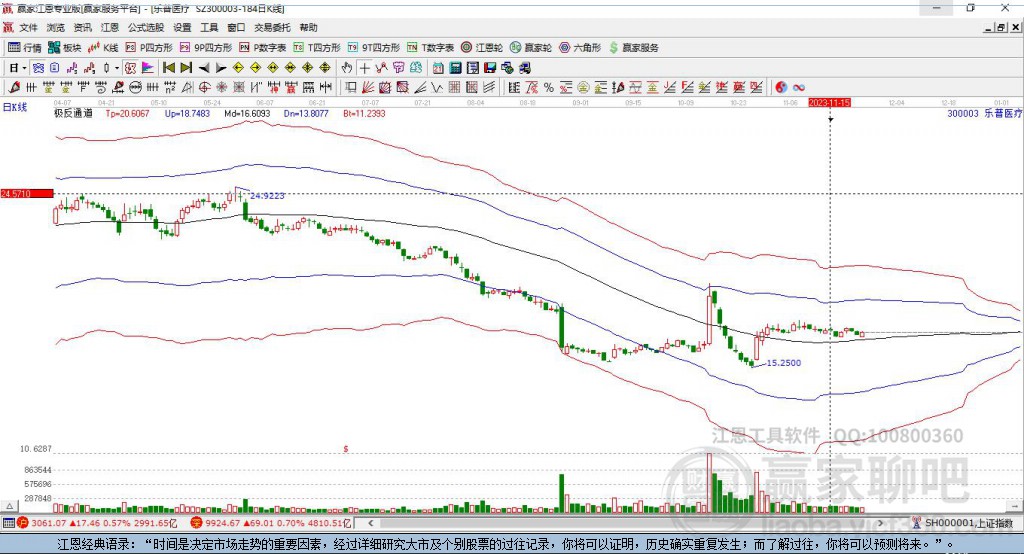Image resolution: width=1024 pixels, height=554 pixels.
Task: Step chart left with black arrow
Action: click(204, 68)
